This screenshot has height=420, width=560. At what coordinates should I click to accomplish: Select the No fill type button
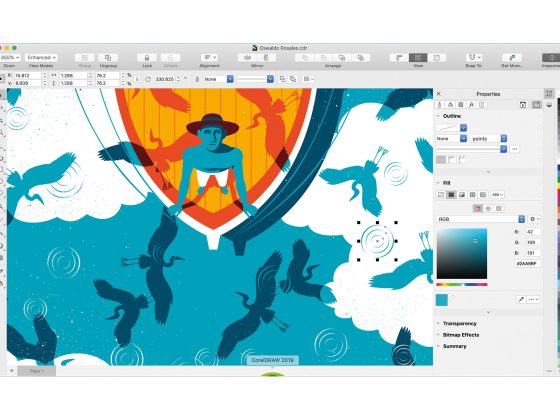point(441,195)
